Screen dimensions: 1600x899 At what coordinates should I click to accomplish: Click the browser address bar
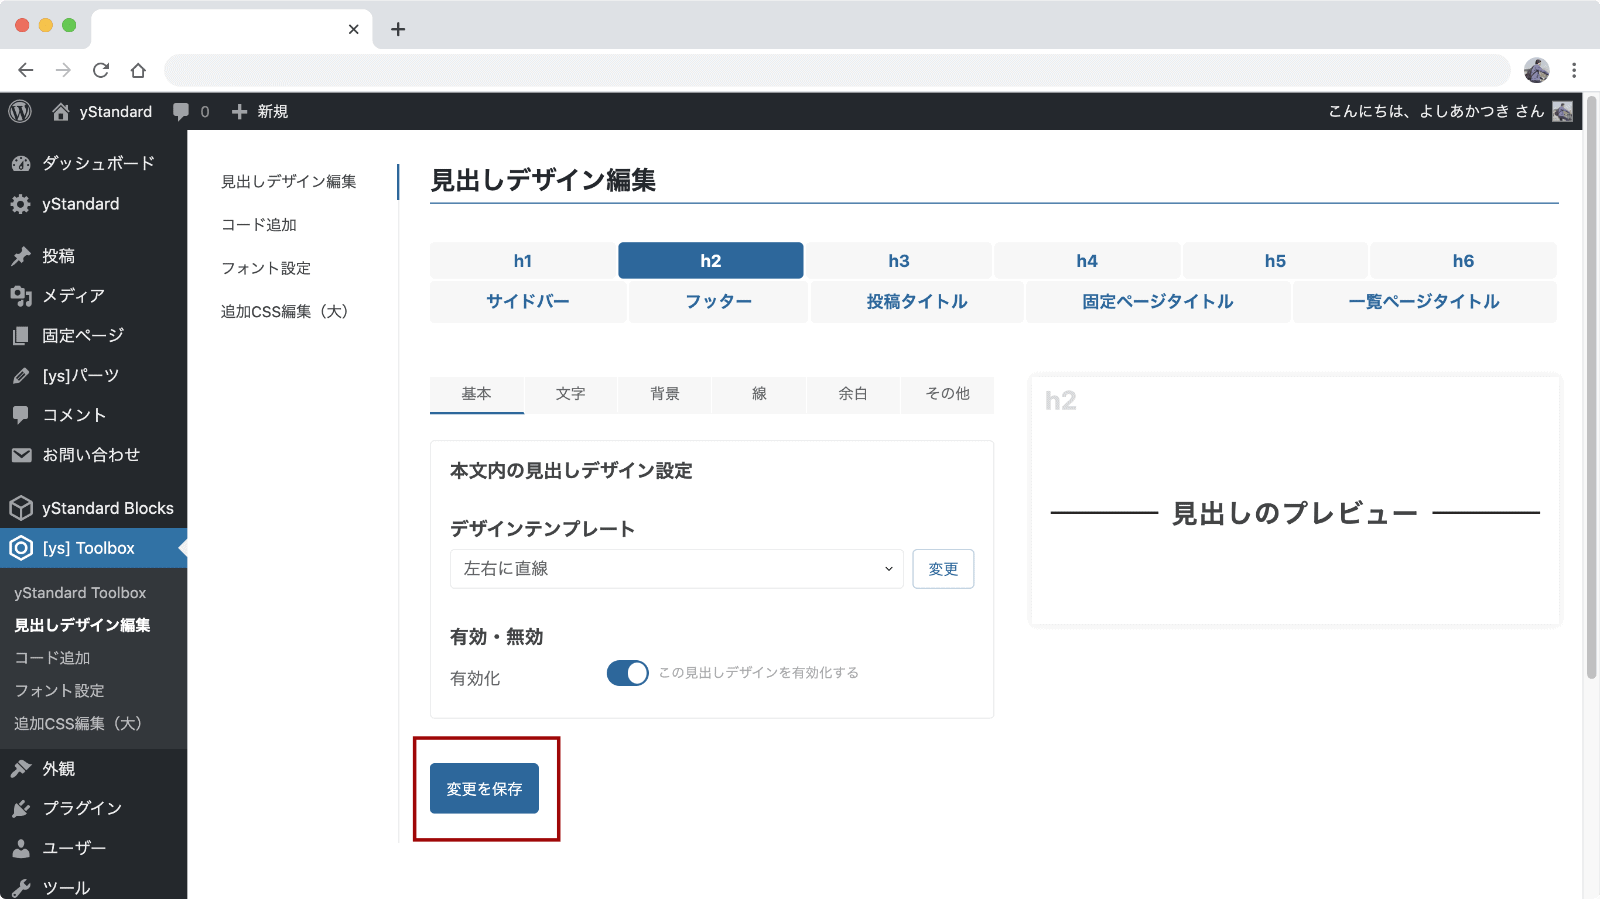coord(837,70)
